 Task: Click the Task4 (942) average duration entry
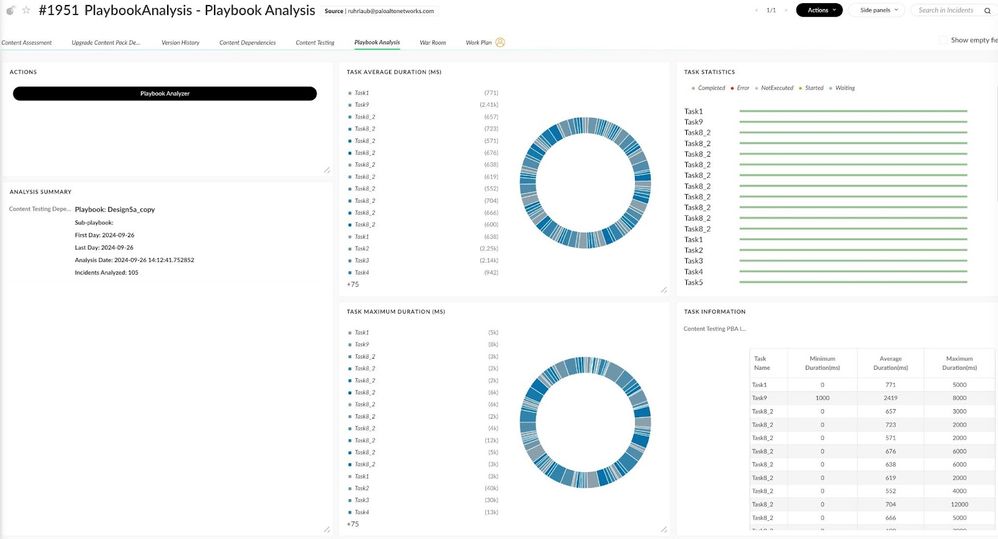pos(423,272)
